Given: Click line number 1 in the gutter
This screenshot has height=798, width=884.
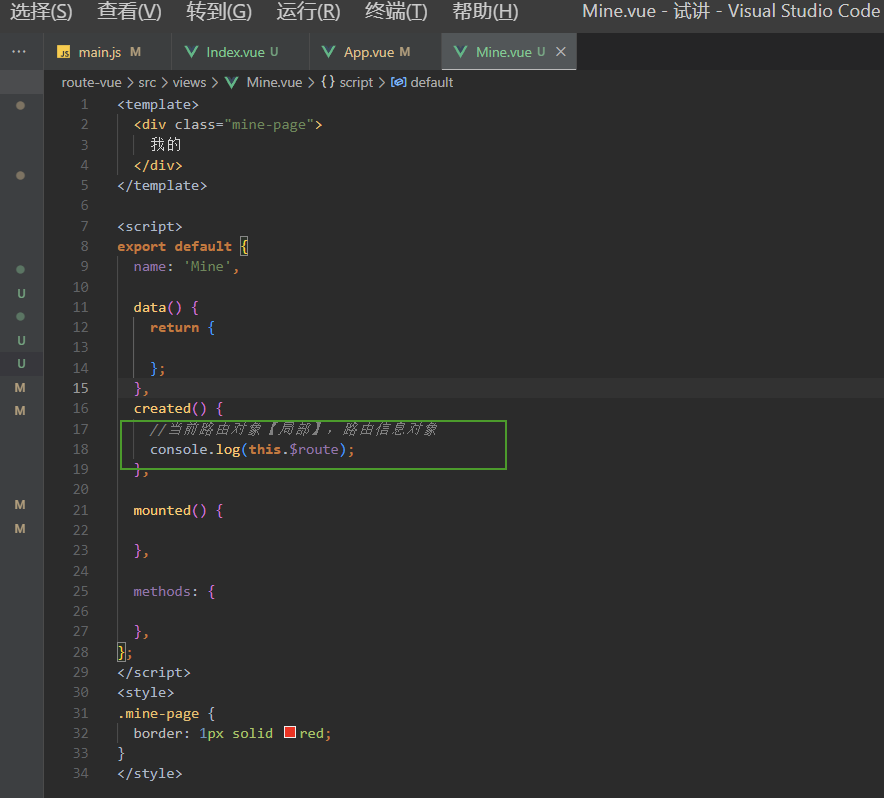Looking at the screenshot, I should tap(85, 104).
